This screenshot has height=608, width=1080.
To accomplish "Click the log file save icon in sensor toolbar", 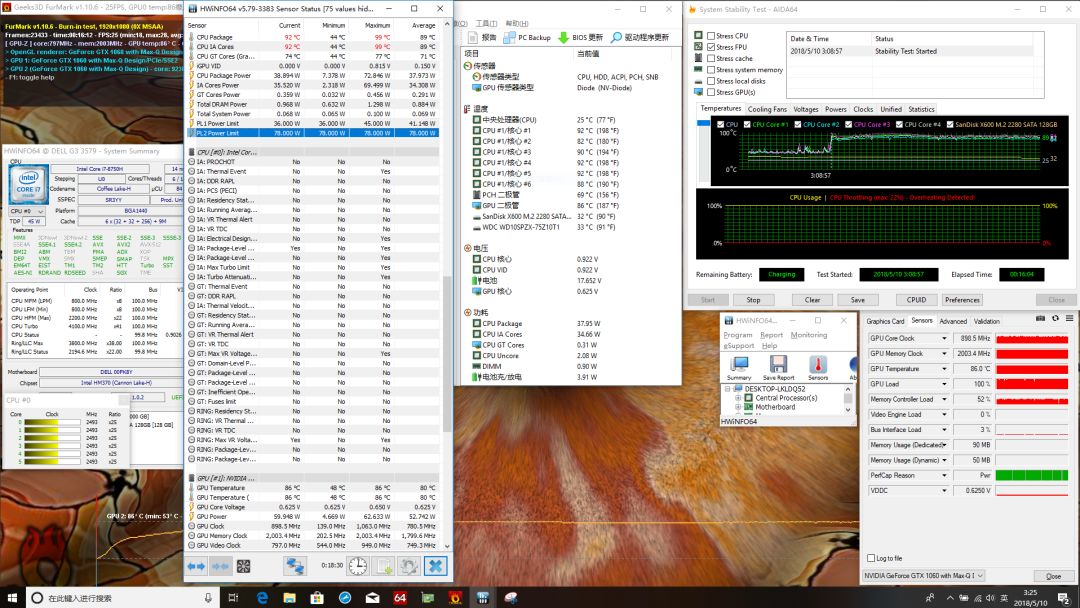I will [x=383, y=566].
